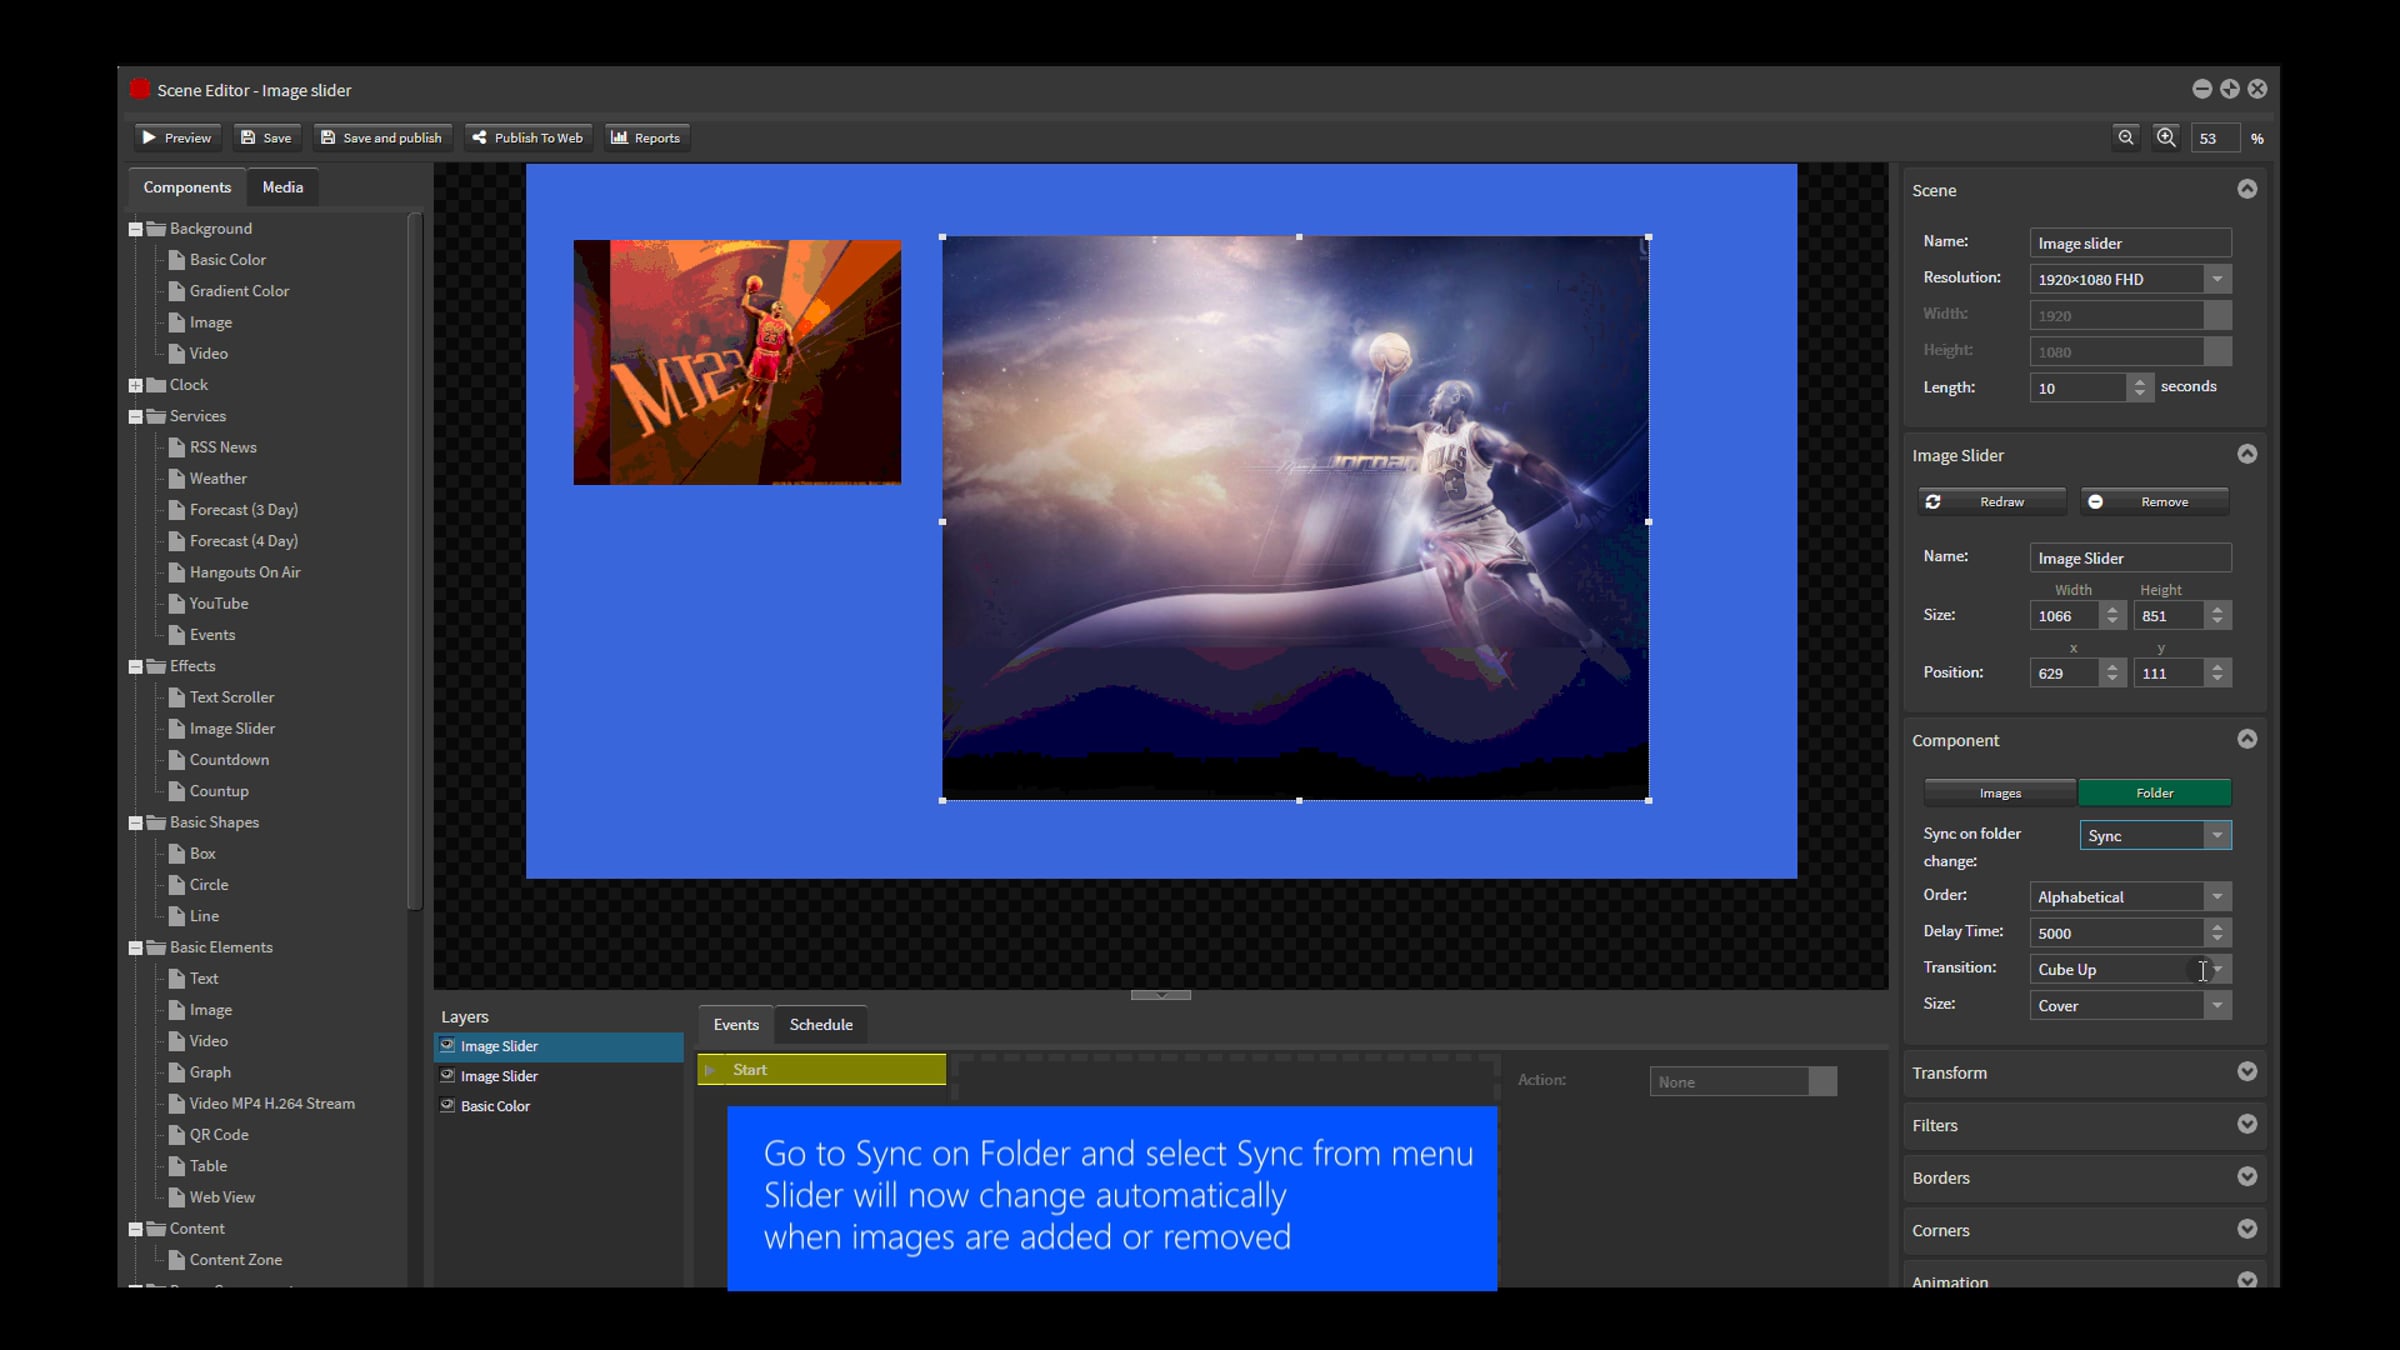Viewport: 2400px width, 1350px height.
Task: Open the Order dropdown
Action: (2217, 897)
